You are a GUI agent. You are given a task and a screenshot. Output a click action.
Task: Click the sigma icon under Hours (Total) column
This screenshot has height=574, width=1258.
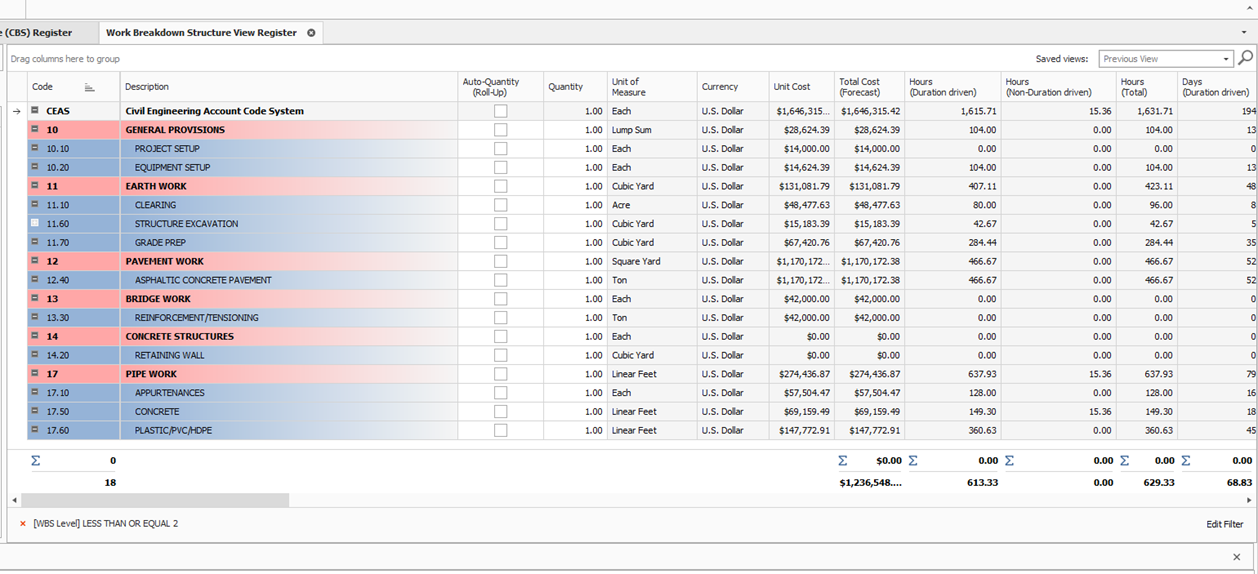(x=1124, y=461)
